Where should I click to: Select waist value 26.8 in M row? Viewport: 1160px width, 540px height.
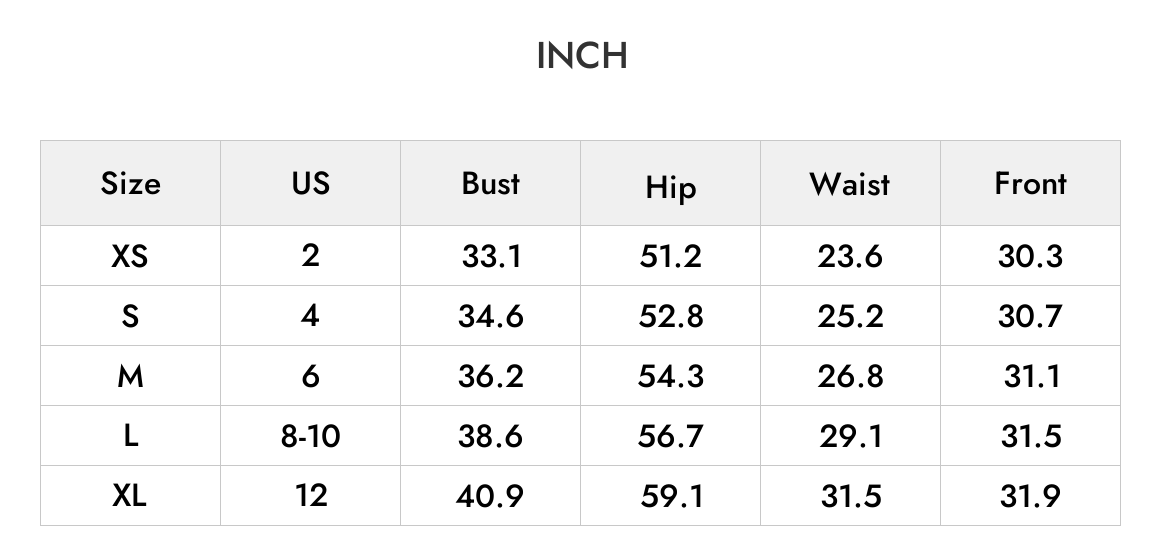[x=850, y=377]
